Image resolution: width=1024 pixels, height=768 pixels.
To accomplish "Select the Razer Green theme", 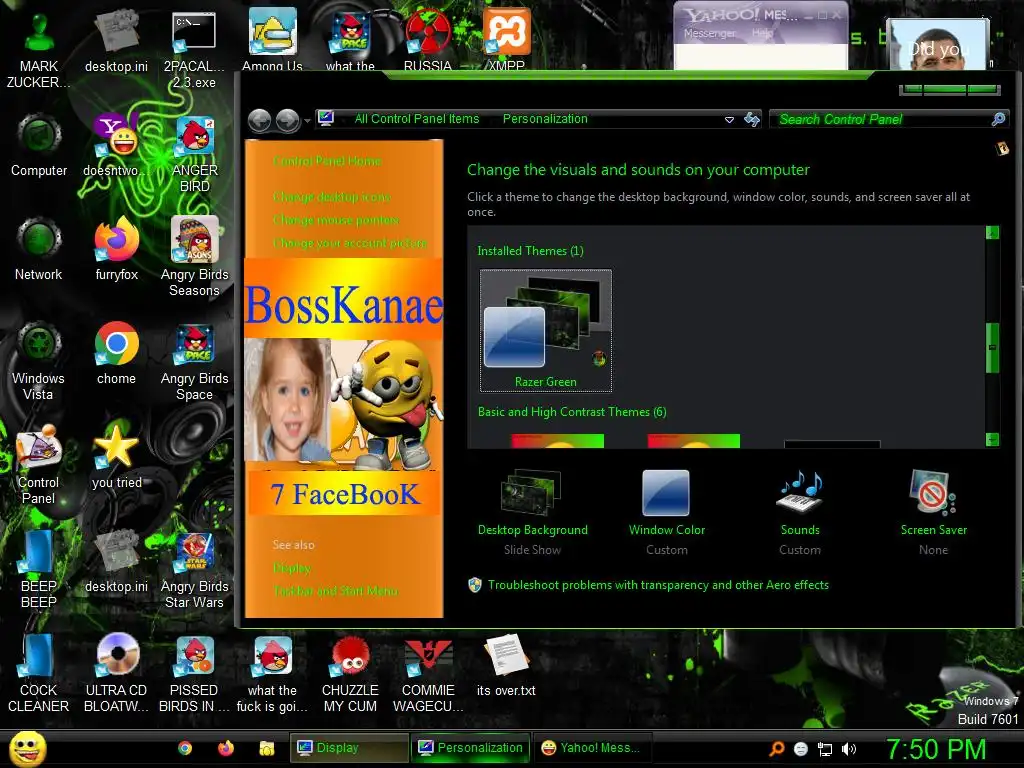I will click(546, 331).
